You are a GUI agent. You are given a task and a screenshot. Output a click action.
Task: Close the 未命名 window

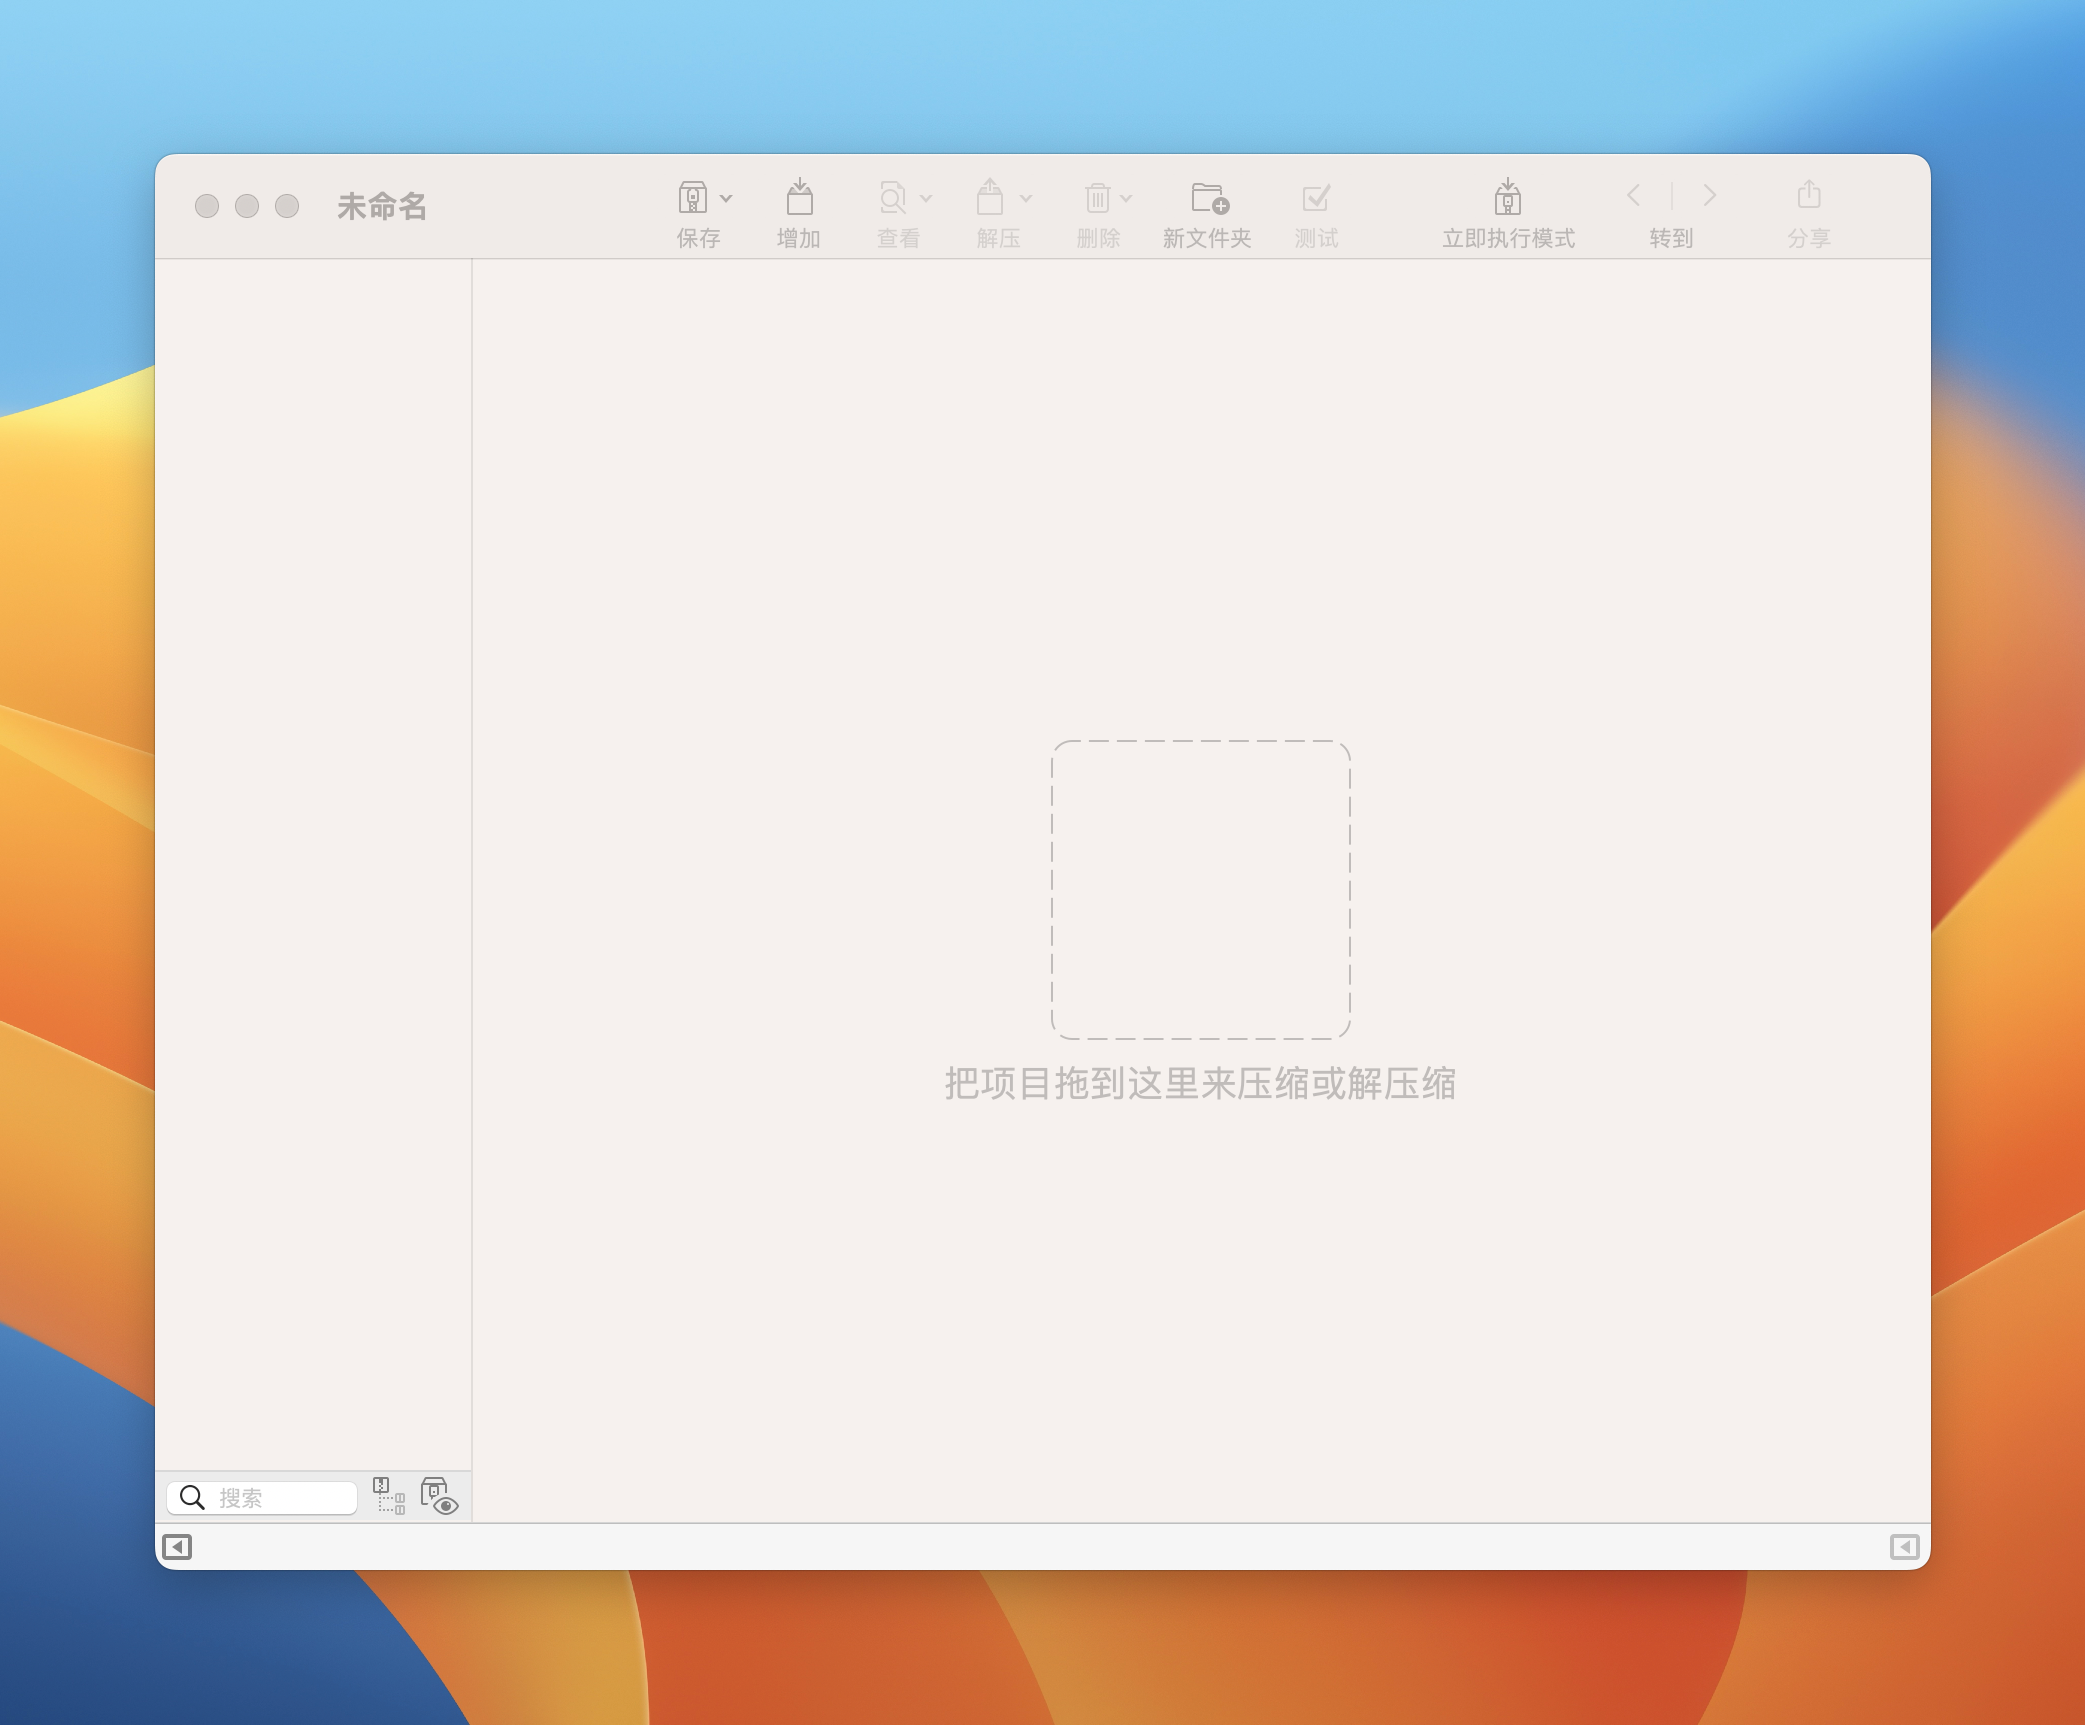(207, 206)
